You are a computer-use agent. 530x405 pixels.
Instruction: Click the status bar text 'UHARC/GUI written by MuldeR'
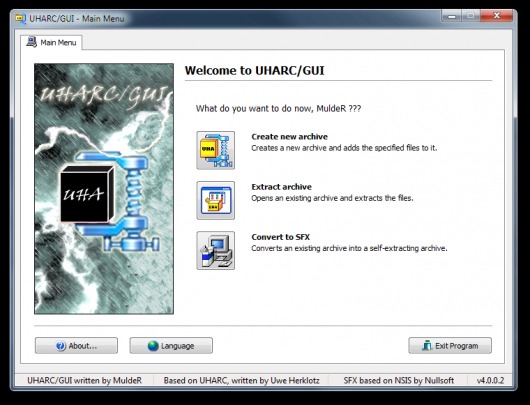[85, 380]
